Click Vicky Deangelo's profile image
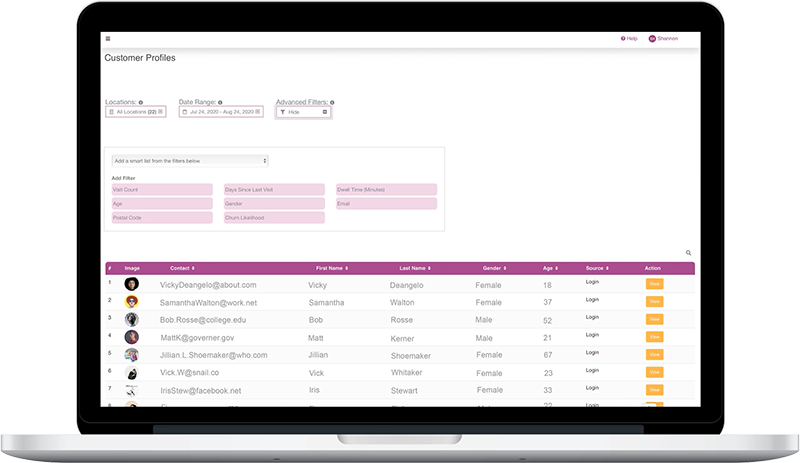 point(131,284)
